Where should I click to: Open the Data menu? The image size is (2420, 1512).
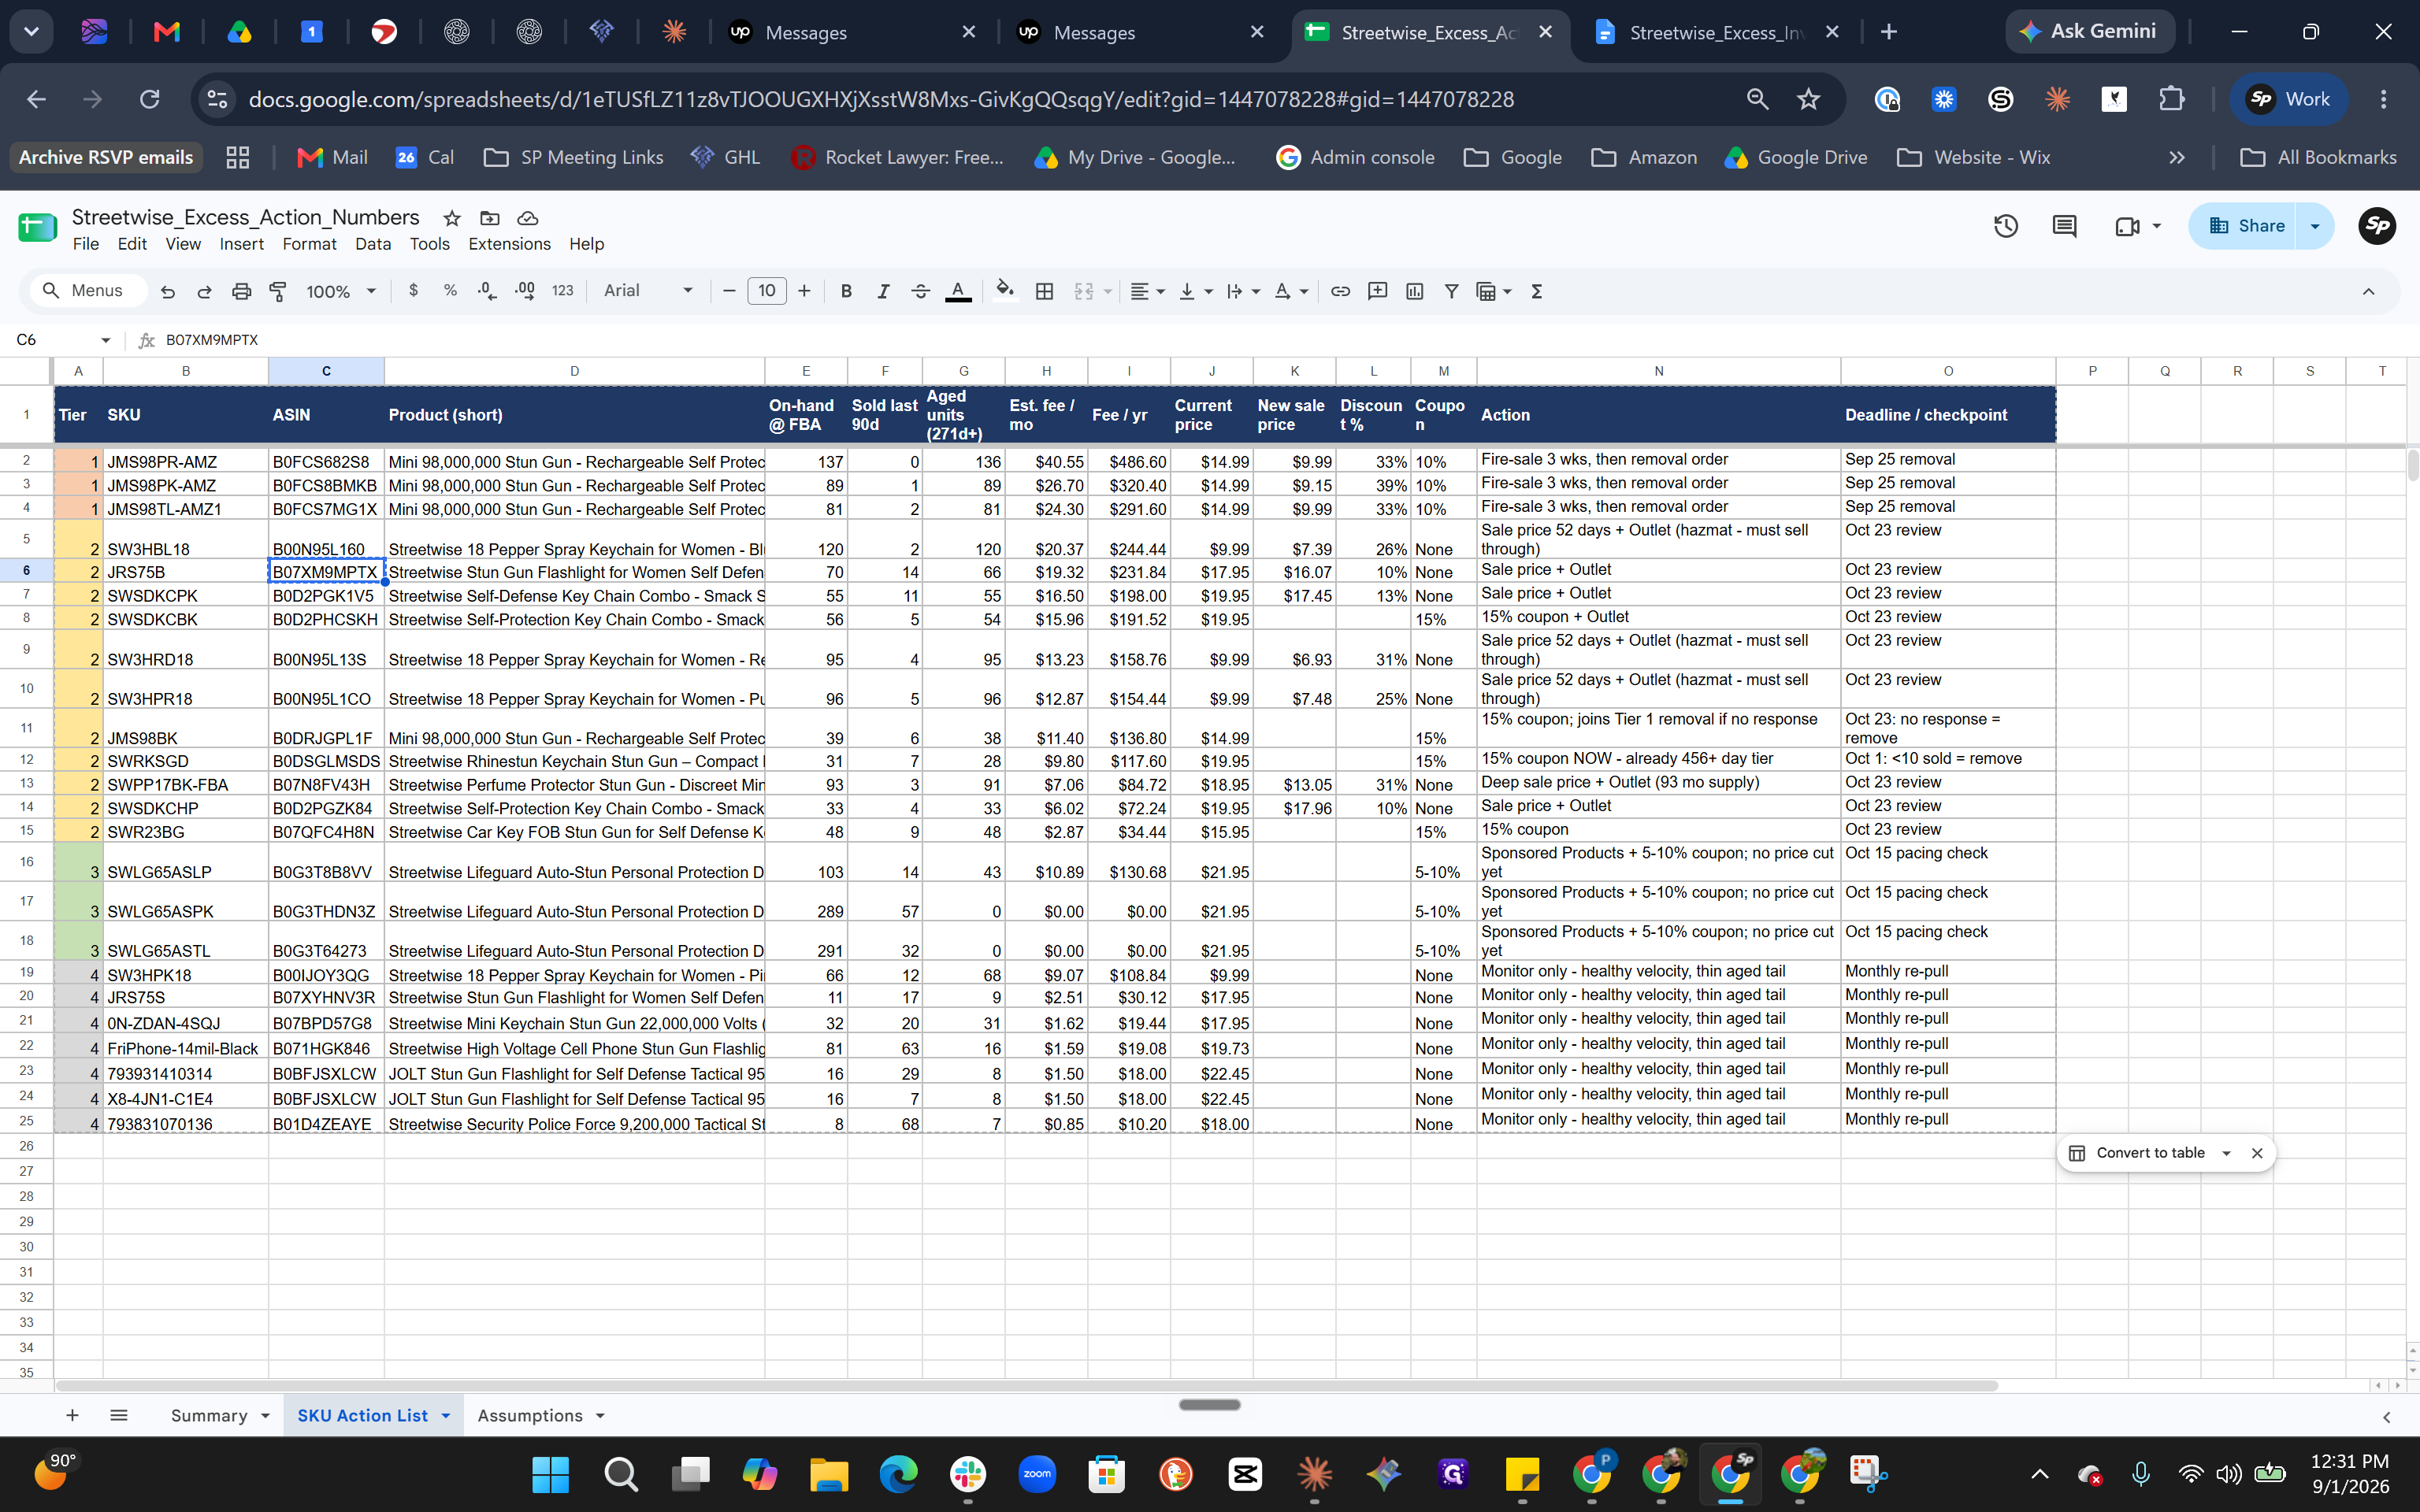(x=372, y=244)
